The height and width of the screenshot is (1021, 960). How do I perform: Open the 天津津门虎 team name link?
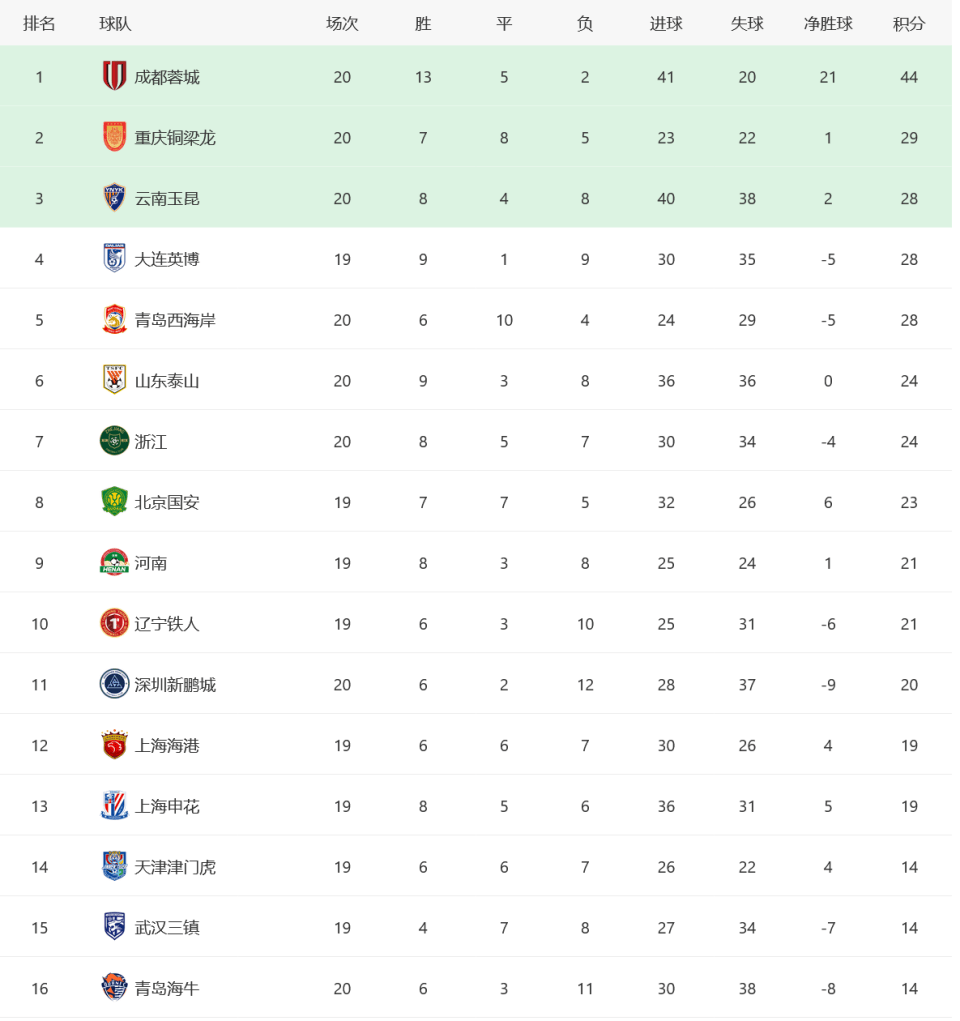click(x=175, y=867)
